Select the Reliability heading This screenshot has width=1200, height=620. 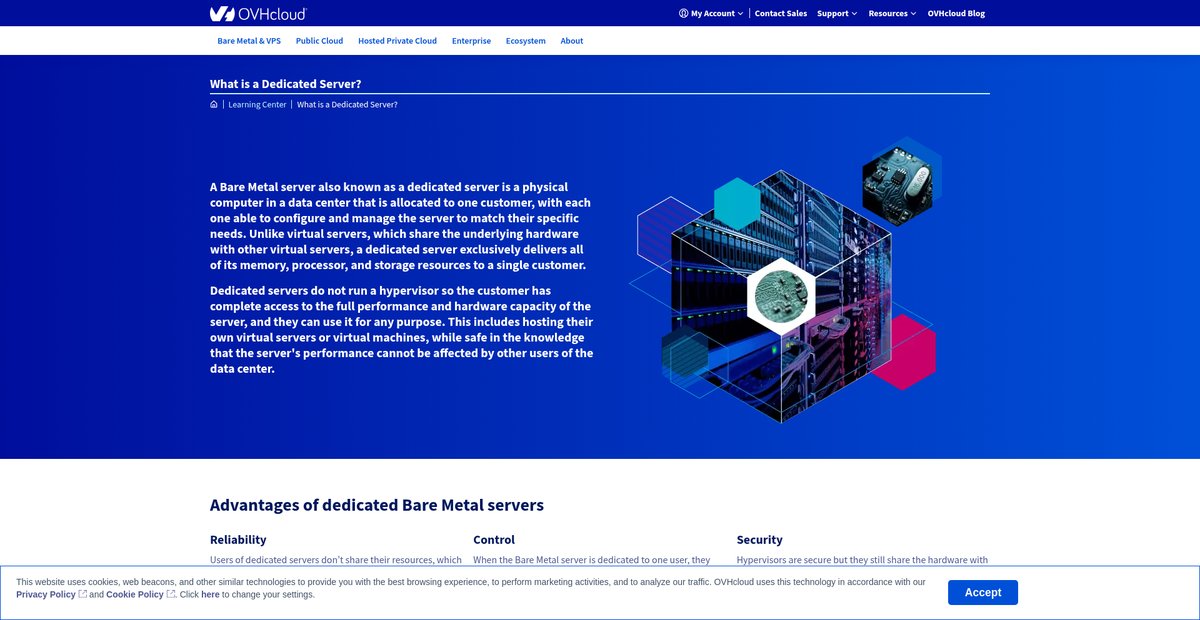(238, 539)
